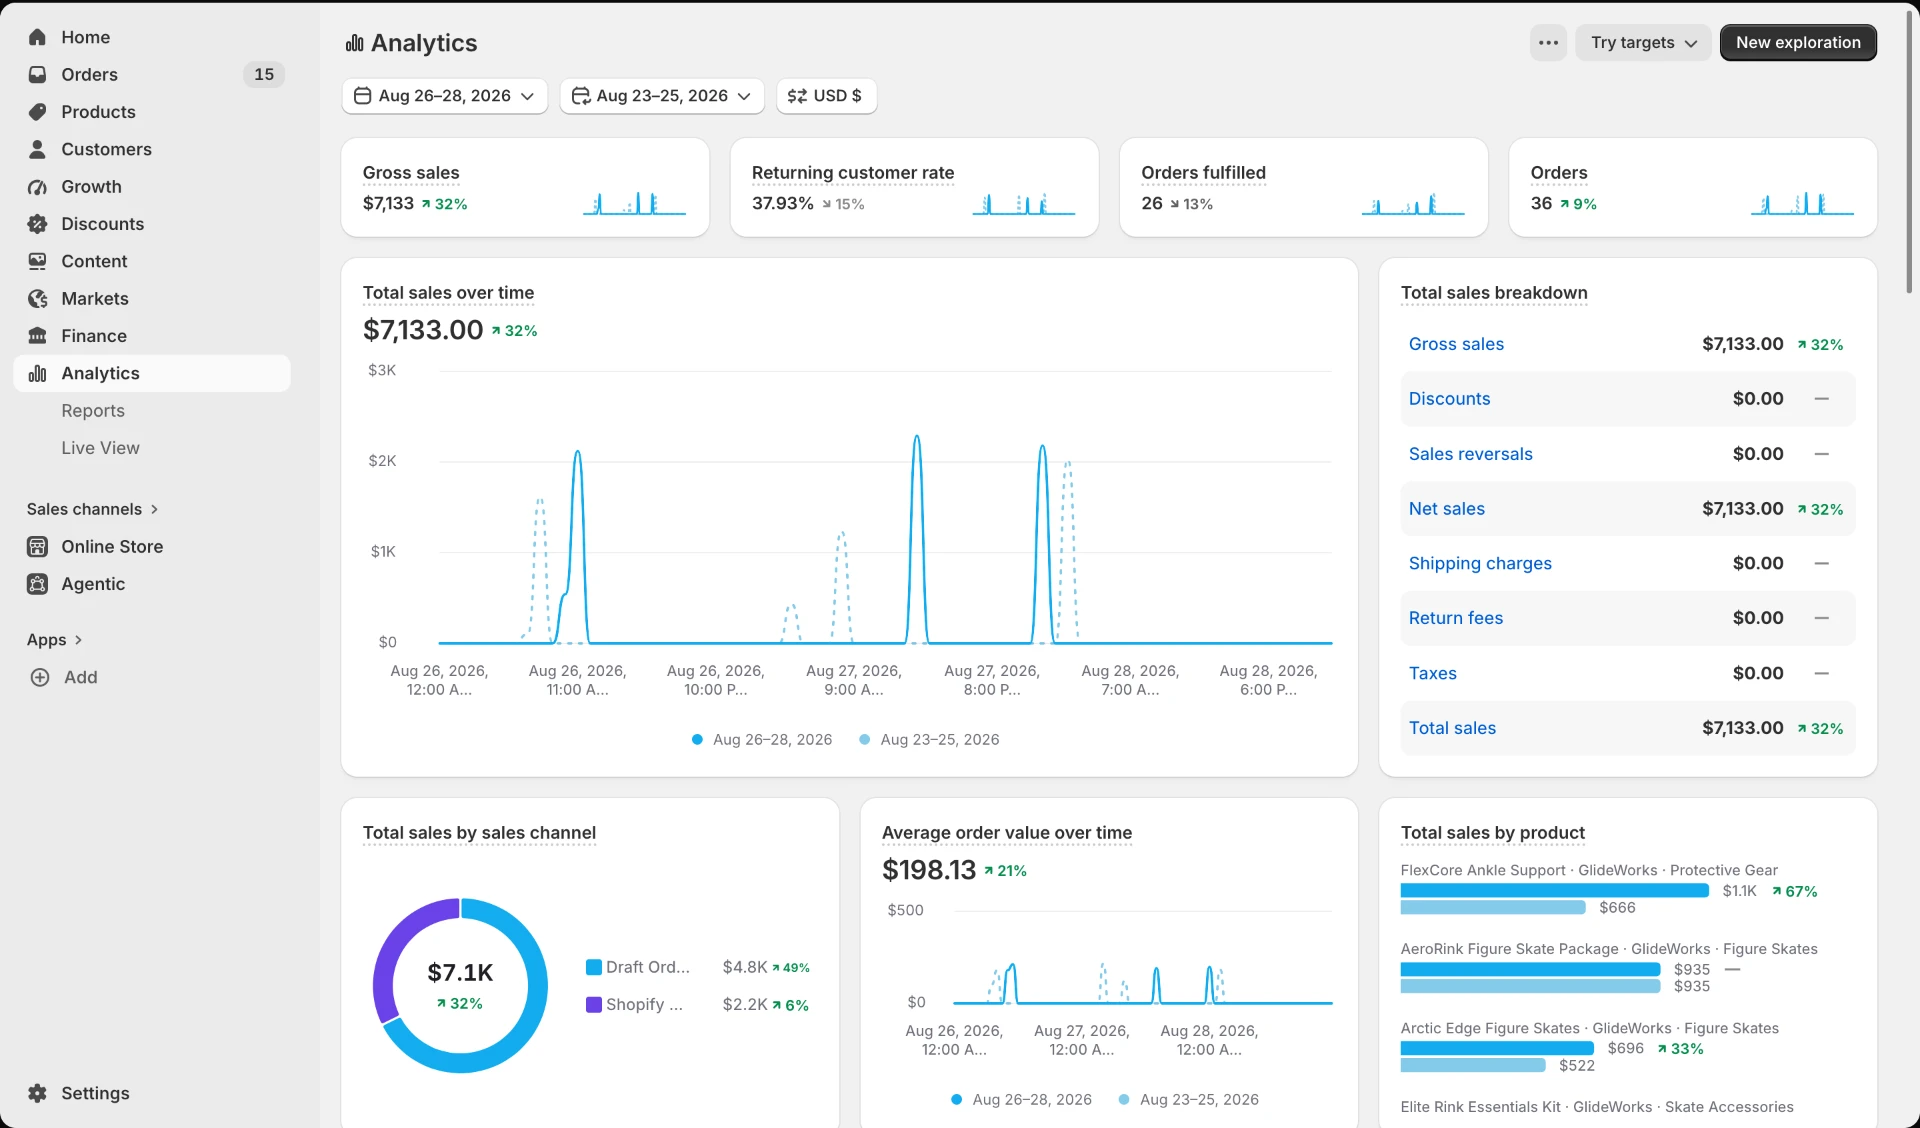Click Aug 23–25 legend in Average order chart

click(1188, 1100)
